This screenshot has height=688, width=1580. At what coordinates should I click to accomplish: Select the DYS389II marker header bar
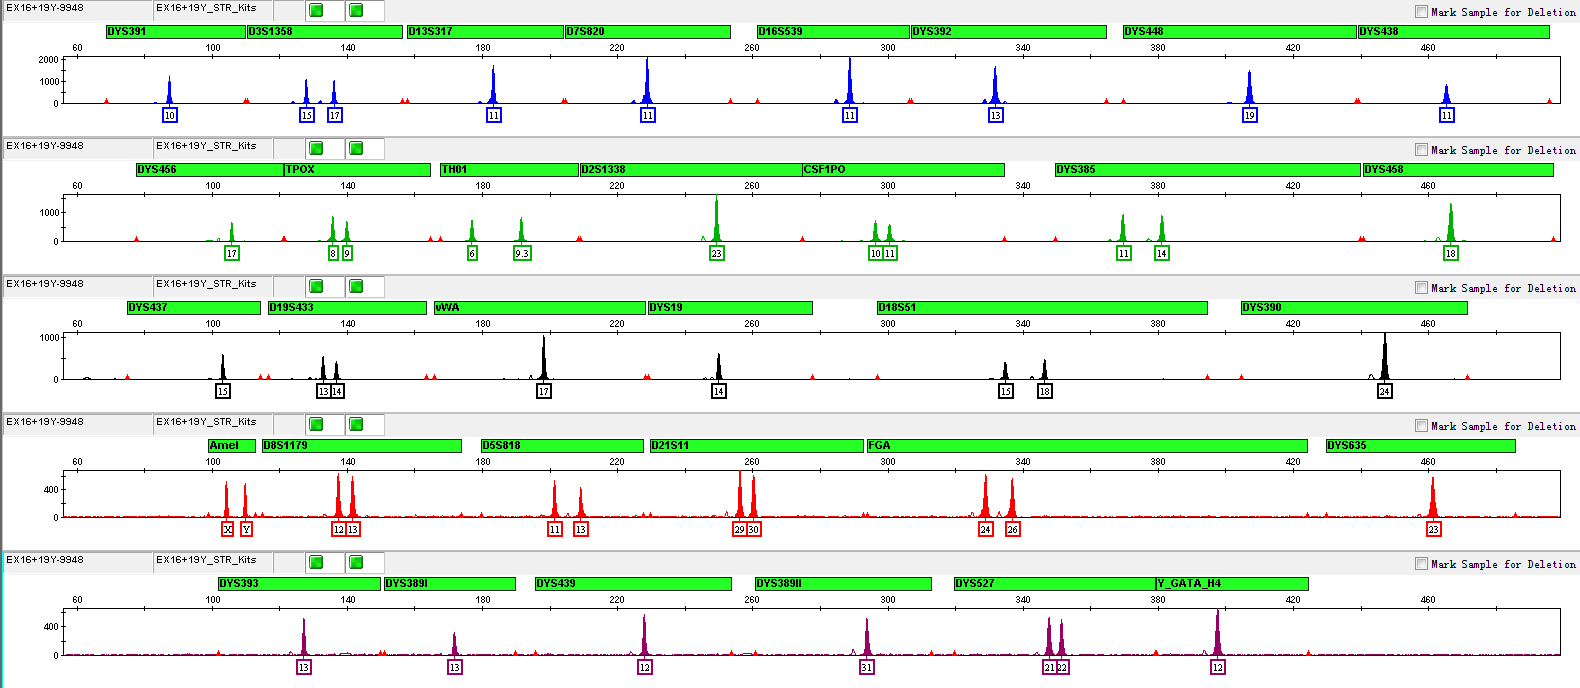coord(843,584)
